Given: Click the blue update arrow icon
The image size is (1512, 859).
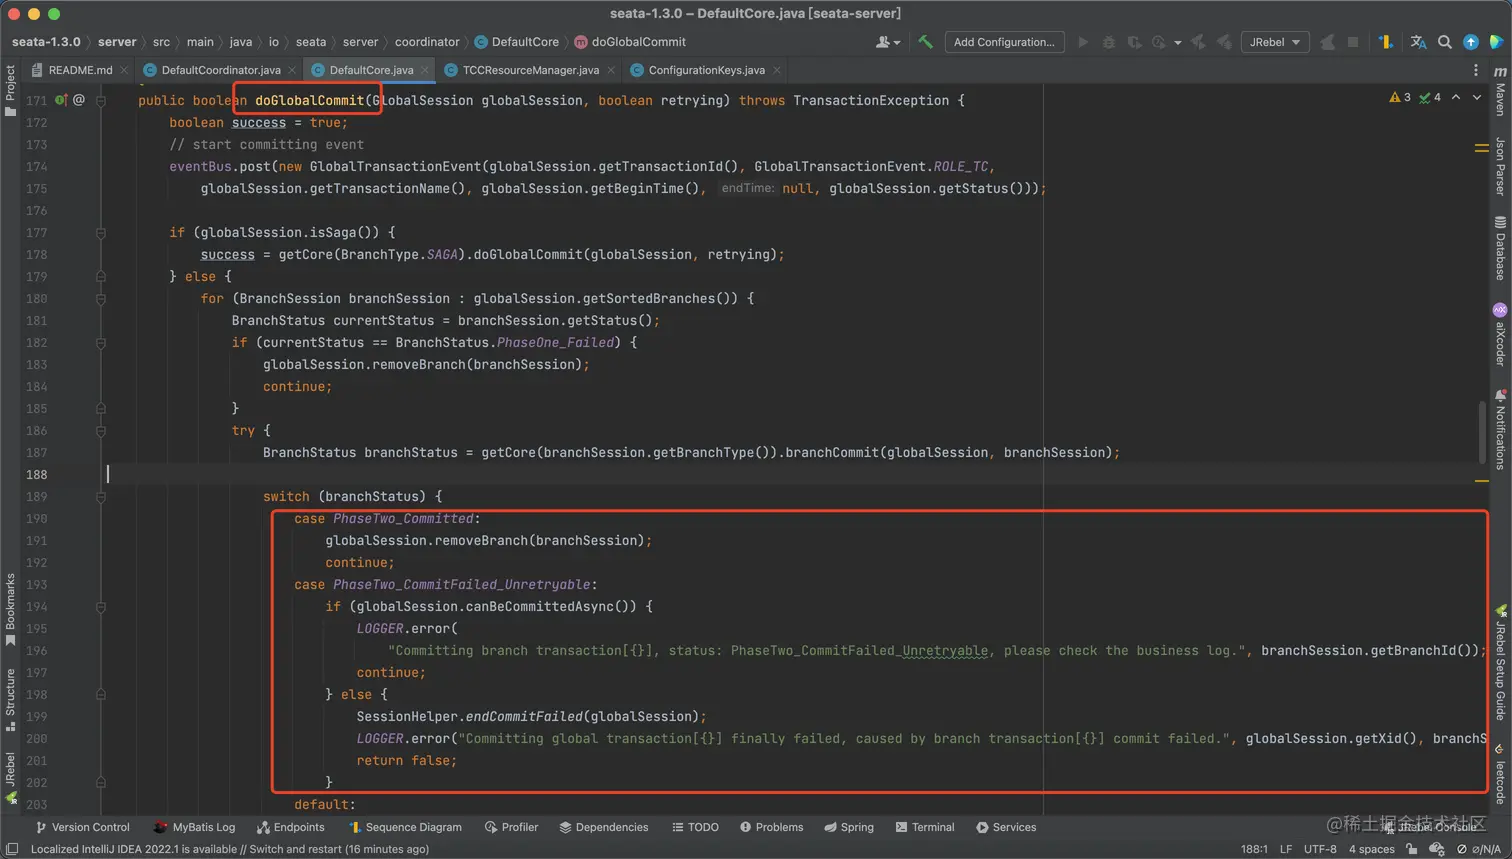Looking at the screenshot, I should pos(1471,42).
